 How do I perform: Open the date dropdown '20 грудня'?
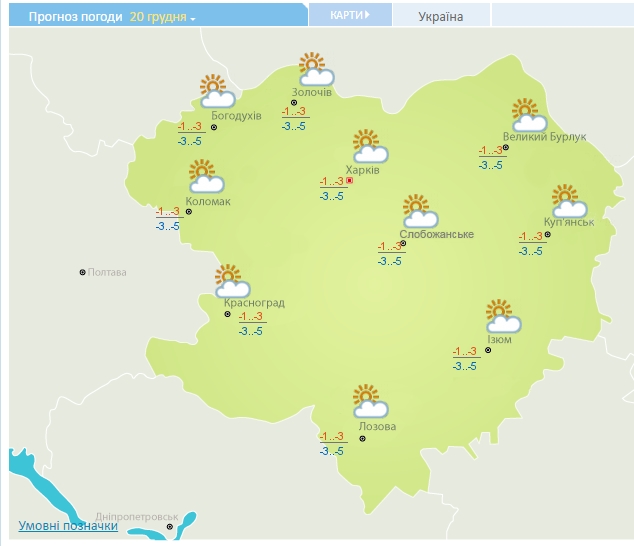coord(162,17)
